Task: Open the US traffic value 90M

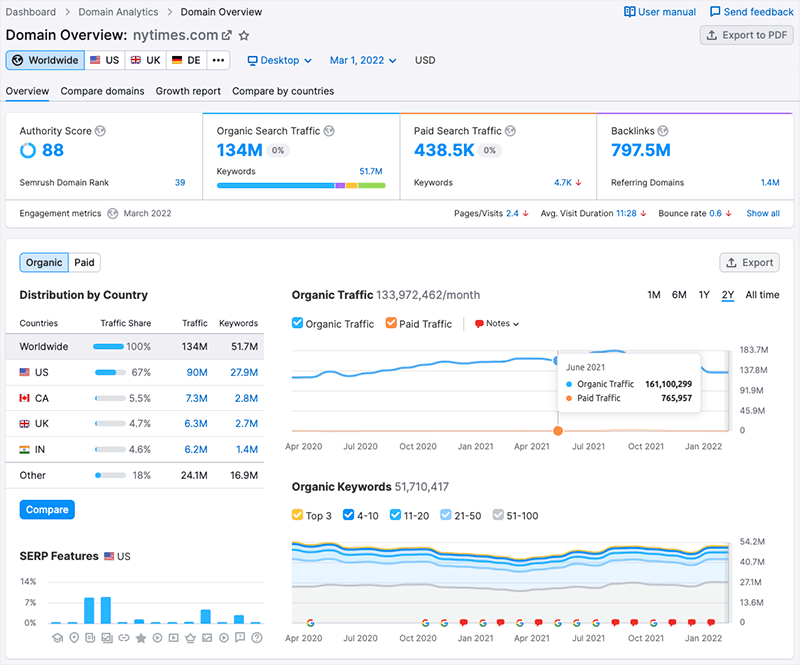Action: tap(196, 372)
